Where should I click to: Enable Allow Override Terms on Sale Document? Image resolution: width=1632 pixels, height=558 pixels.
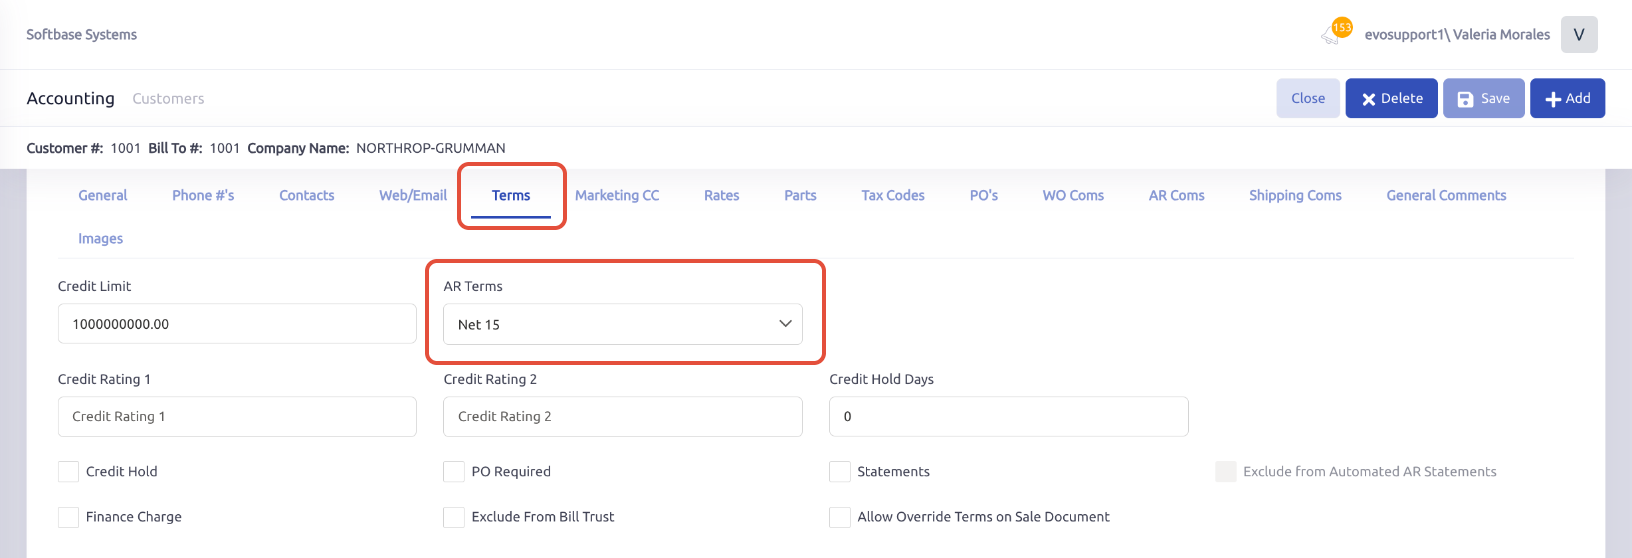click(x=840, y=517)
